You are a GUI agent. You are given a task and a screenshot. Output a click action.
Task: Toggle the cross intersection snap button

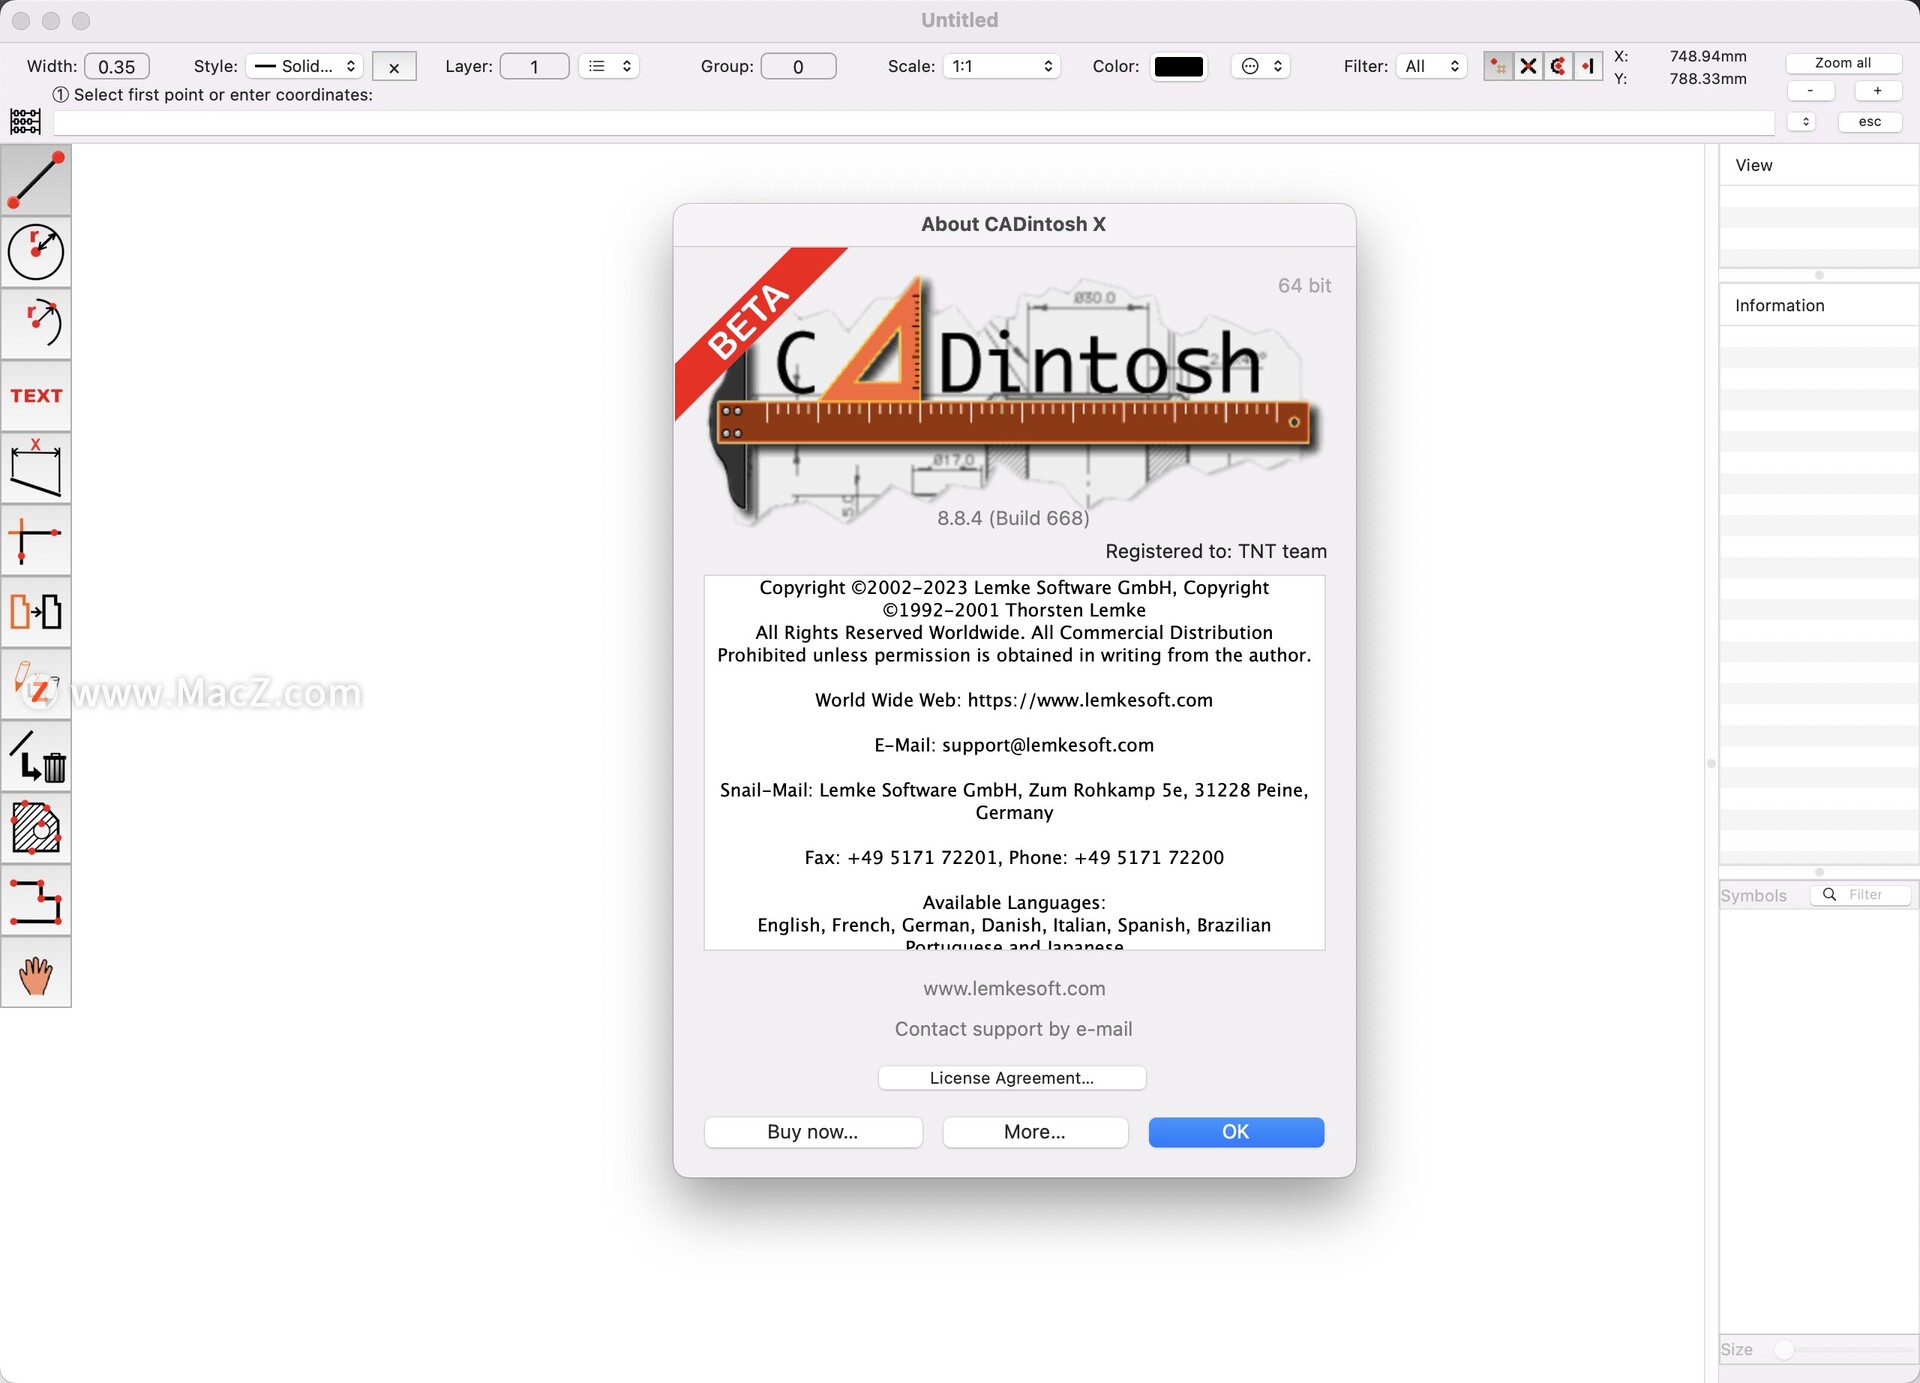click(1528, 66)
